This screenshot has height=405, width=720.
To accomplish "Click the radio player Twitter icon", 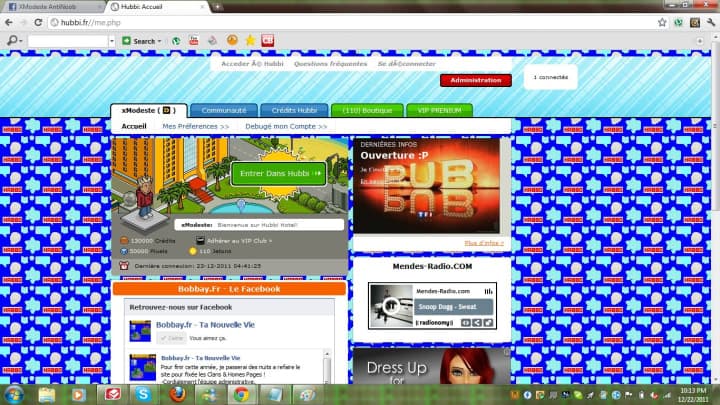I will point(488,323).
